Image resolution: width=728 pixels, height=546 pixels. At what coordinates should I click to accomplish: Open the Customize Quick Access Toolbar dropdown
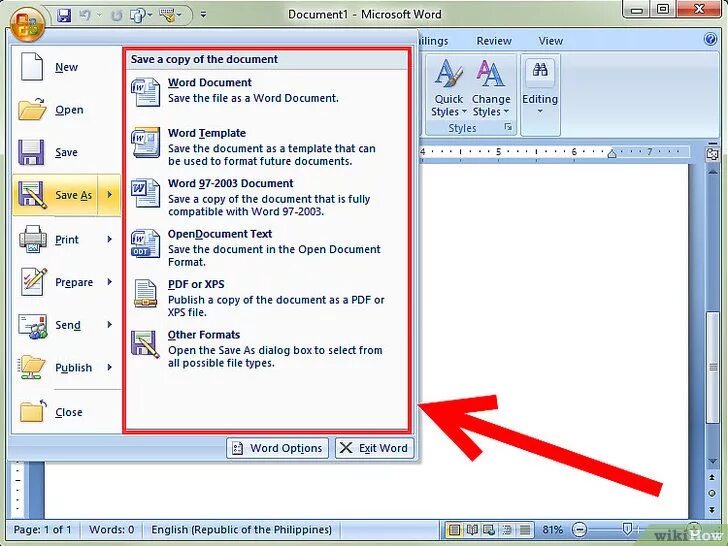(x=203, y=15)
